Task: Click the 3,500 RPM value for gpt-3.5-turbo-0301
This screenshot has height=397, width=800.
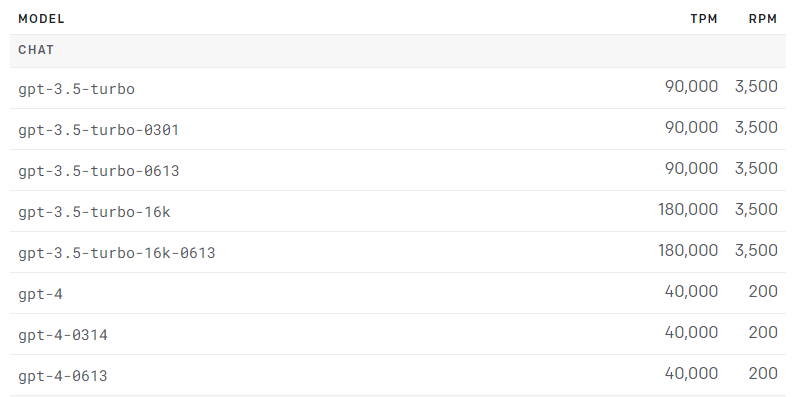Action: coord(756,128)
